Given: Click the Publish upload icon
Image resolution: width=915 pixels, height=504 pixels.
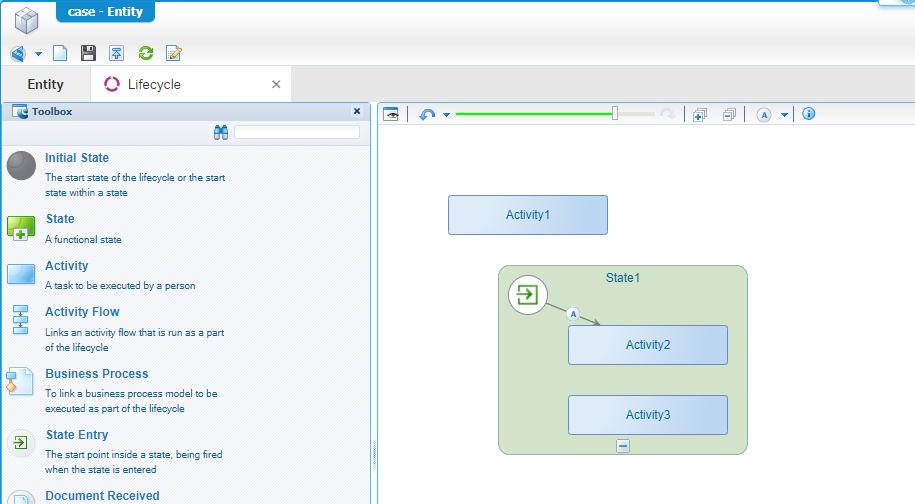Looking at the screenshot, I should pyautogui.click(x=117, y=53).
